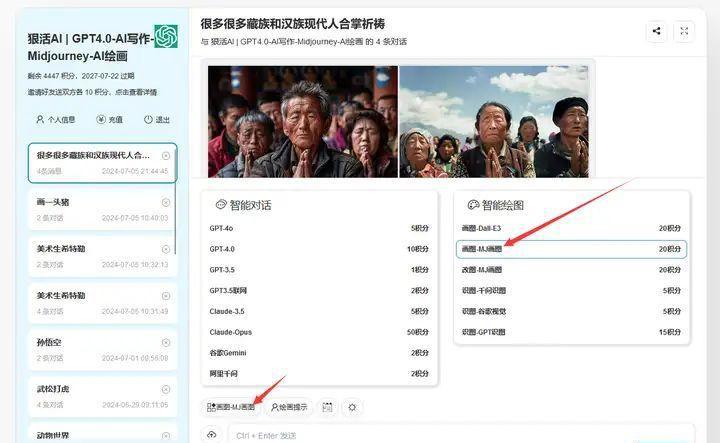Focus the Ctrl + Enter 发送 message input
The image size is (720, 443).
pos(461,435)
